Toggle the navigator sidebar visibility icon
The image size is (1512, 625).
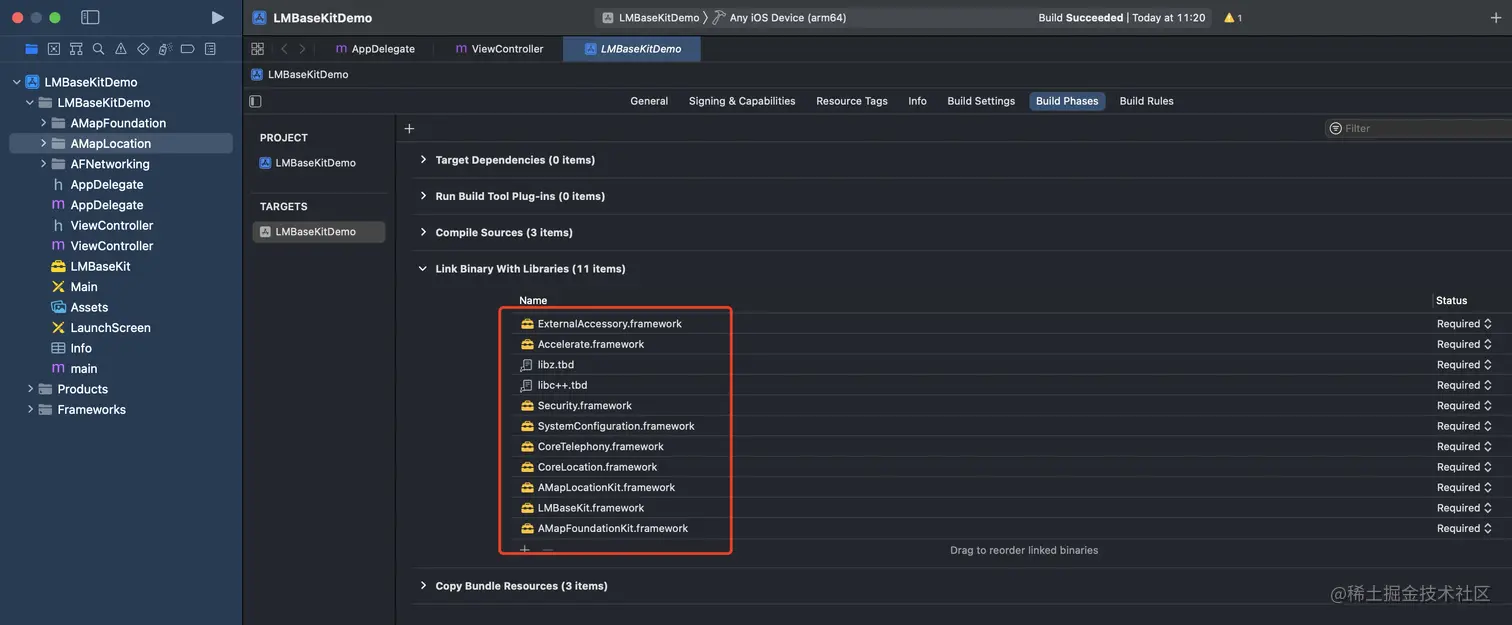click(90, 17)
